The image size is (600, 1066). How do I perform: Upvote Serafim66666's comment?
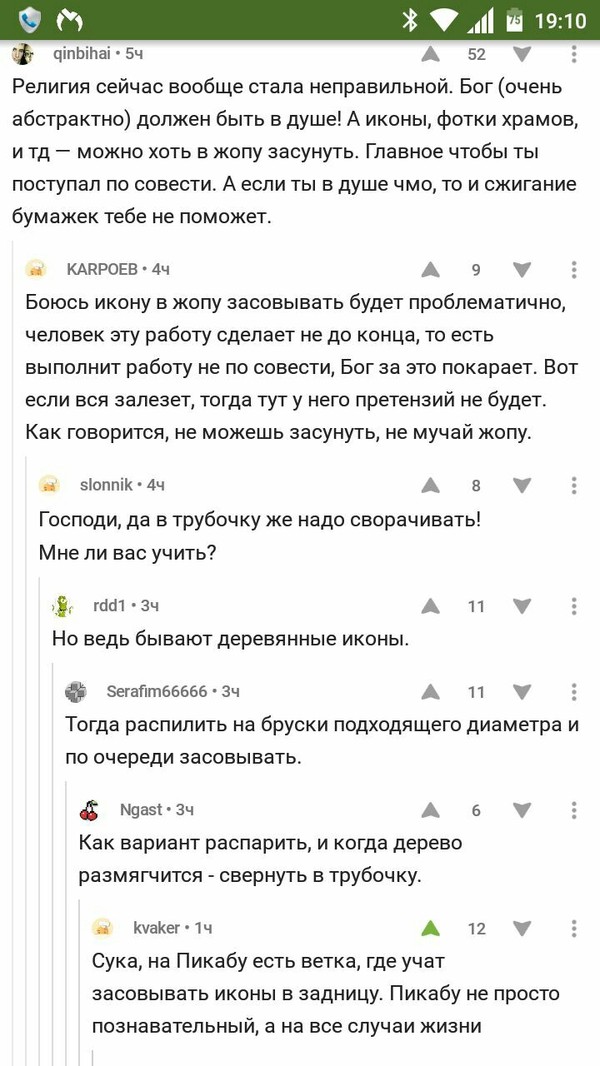[x=430, y=692]
